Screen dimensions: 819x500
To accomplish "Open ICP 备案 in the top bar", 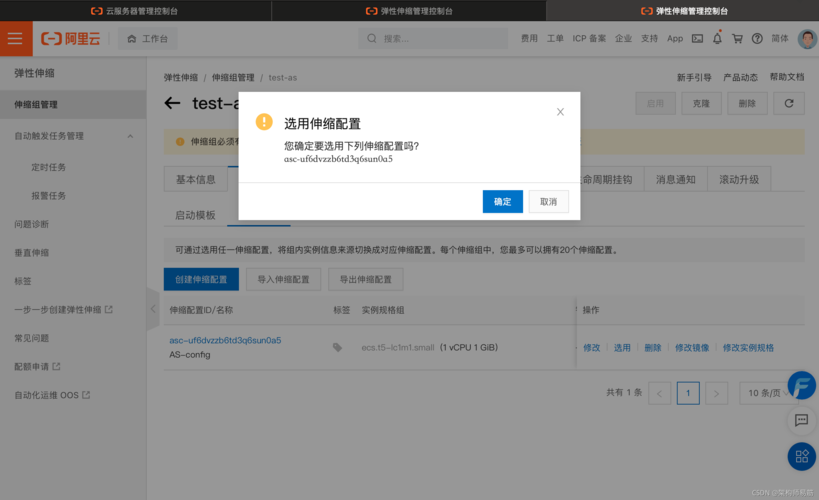I will coord(589,39).
